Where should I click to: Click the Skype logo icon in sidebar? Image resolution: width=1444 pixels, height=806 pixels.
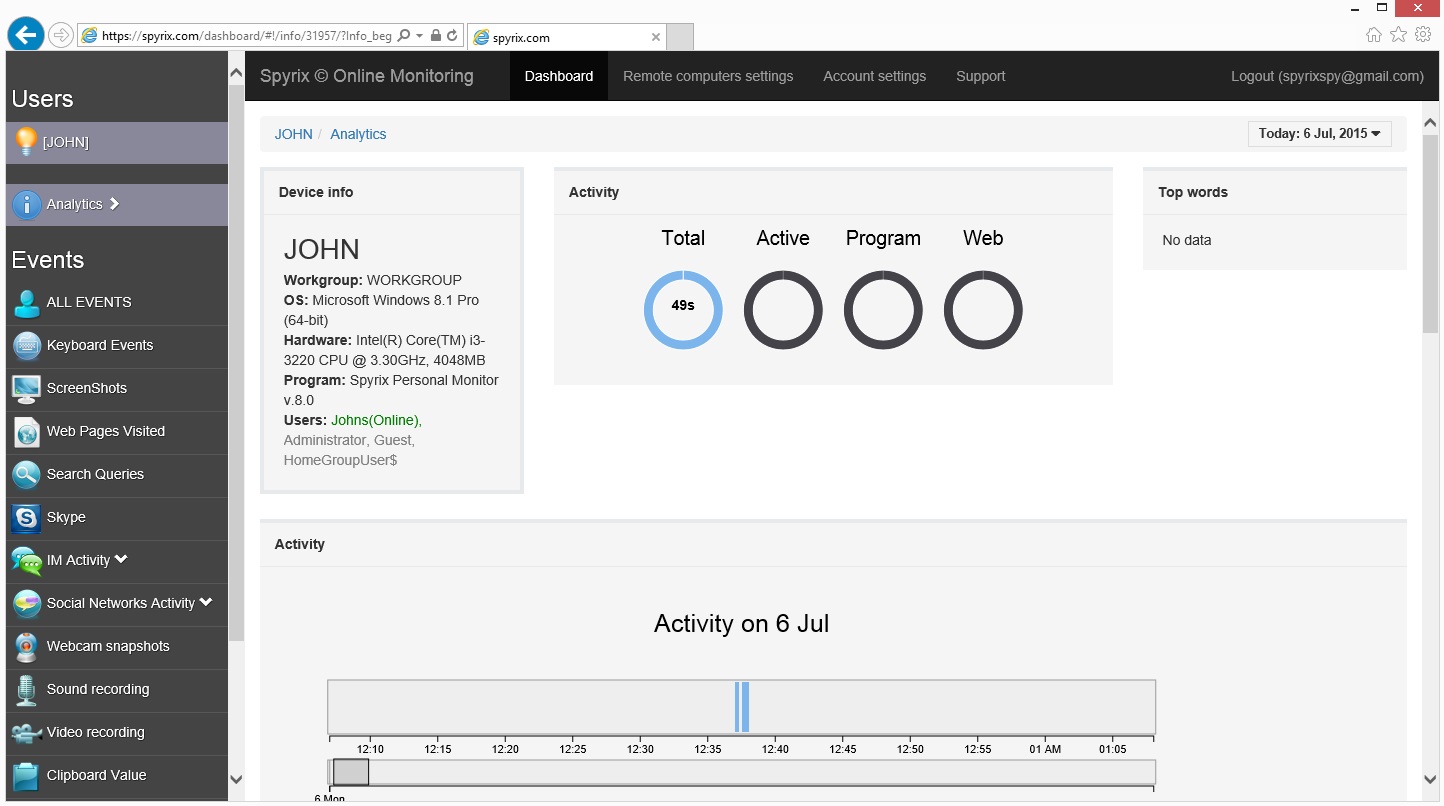[x=27, y=517]
